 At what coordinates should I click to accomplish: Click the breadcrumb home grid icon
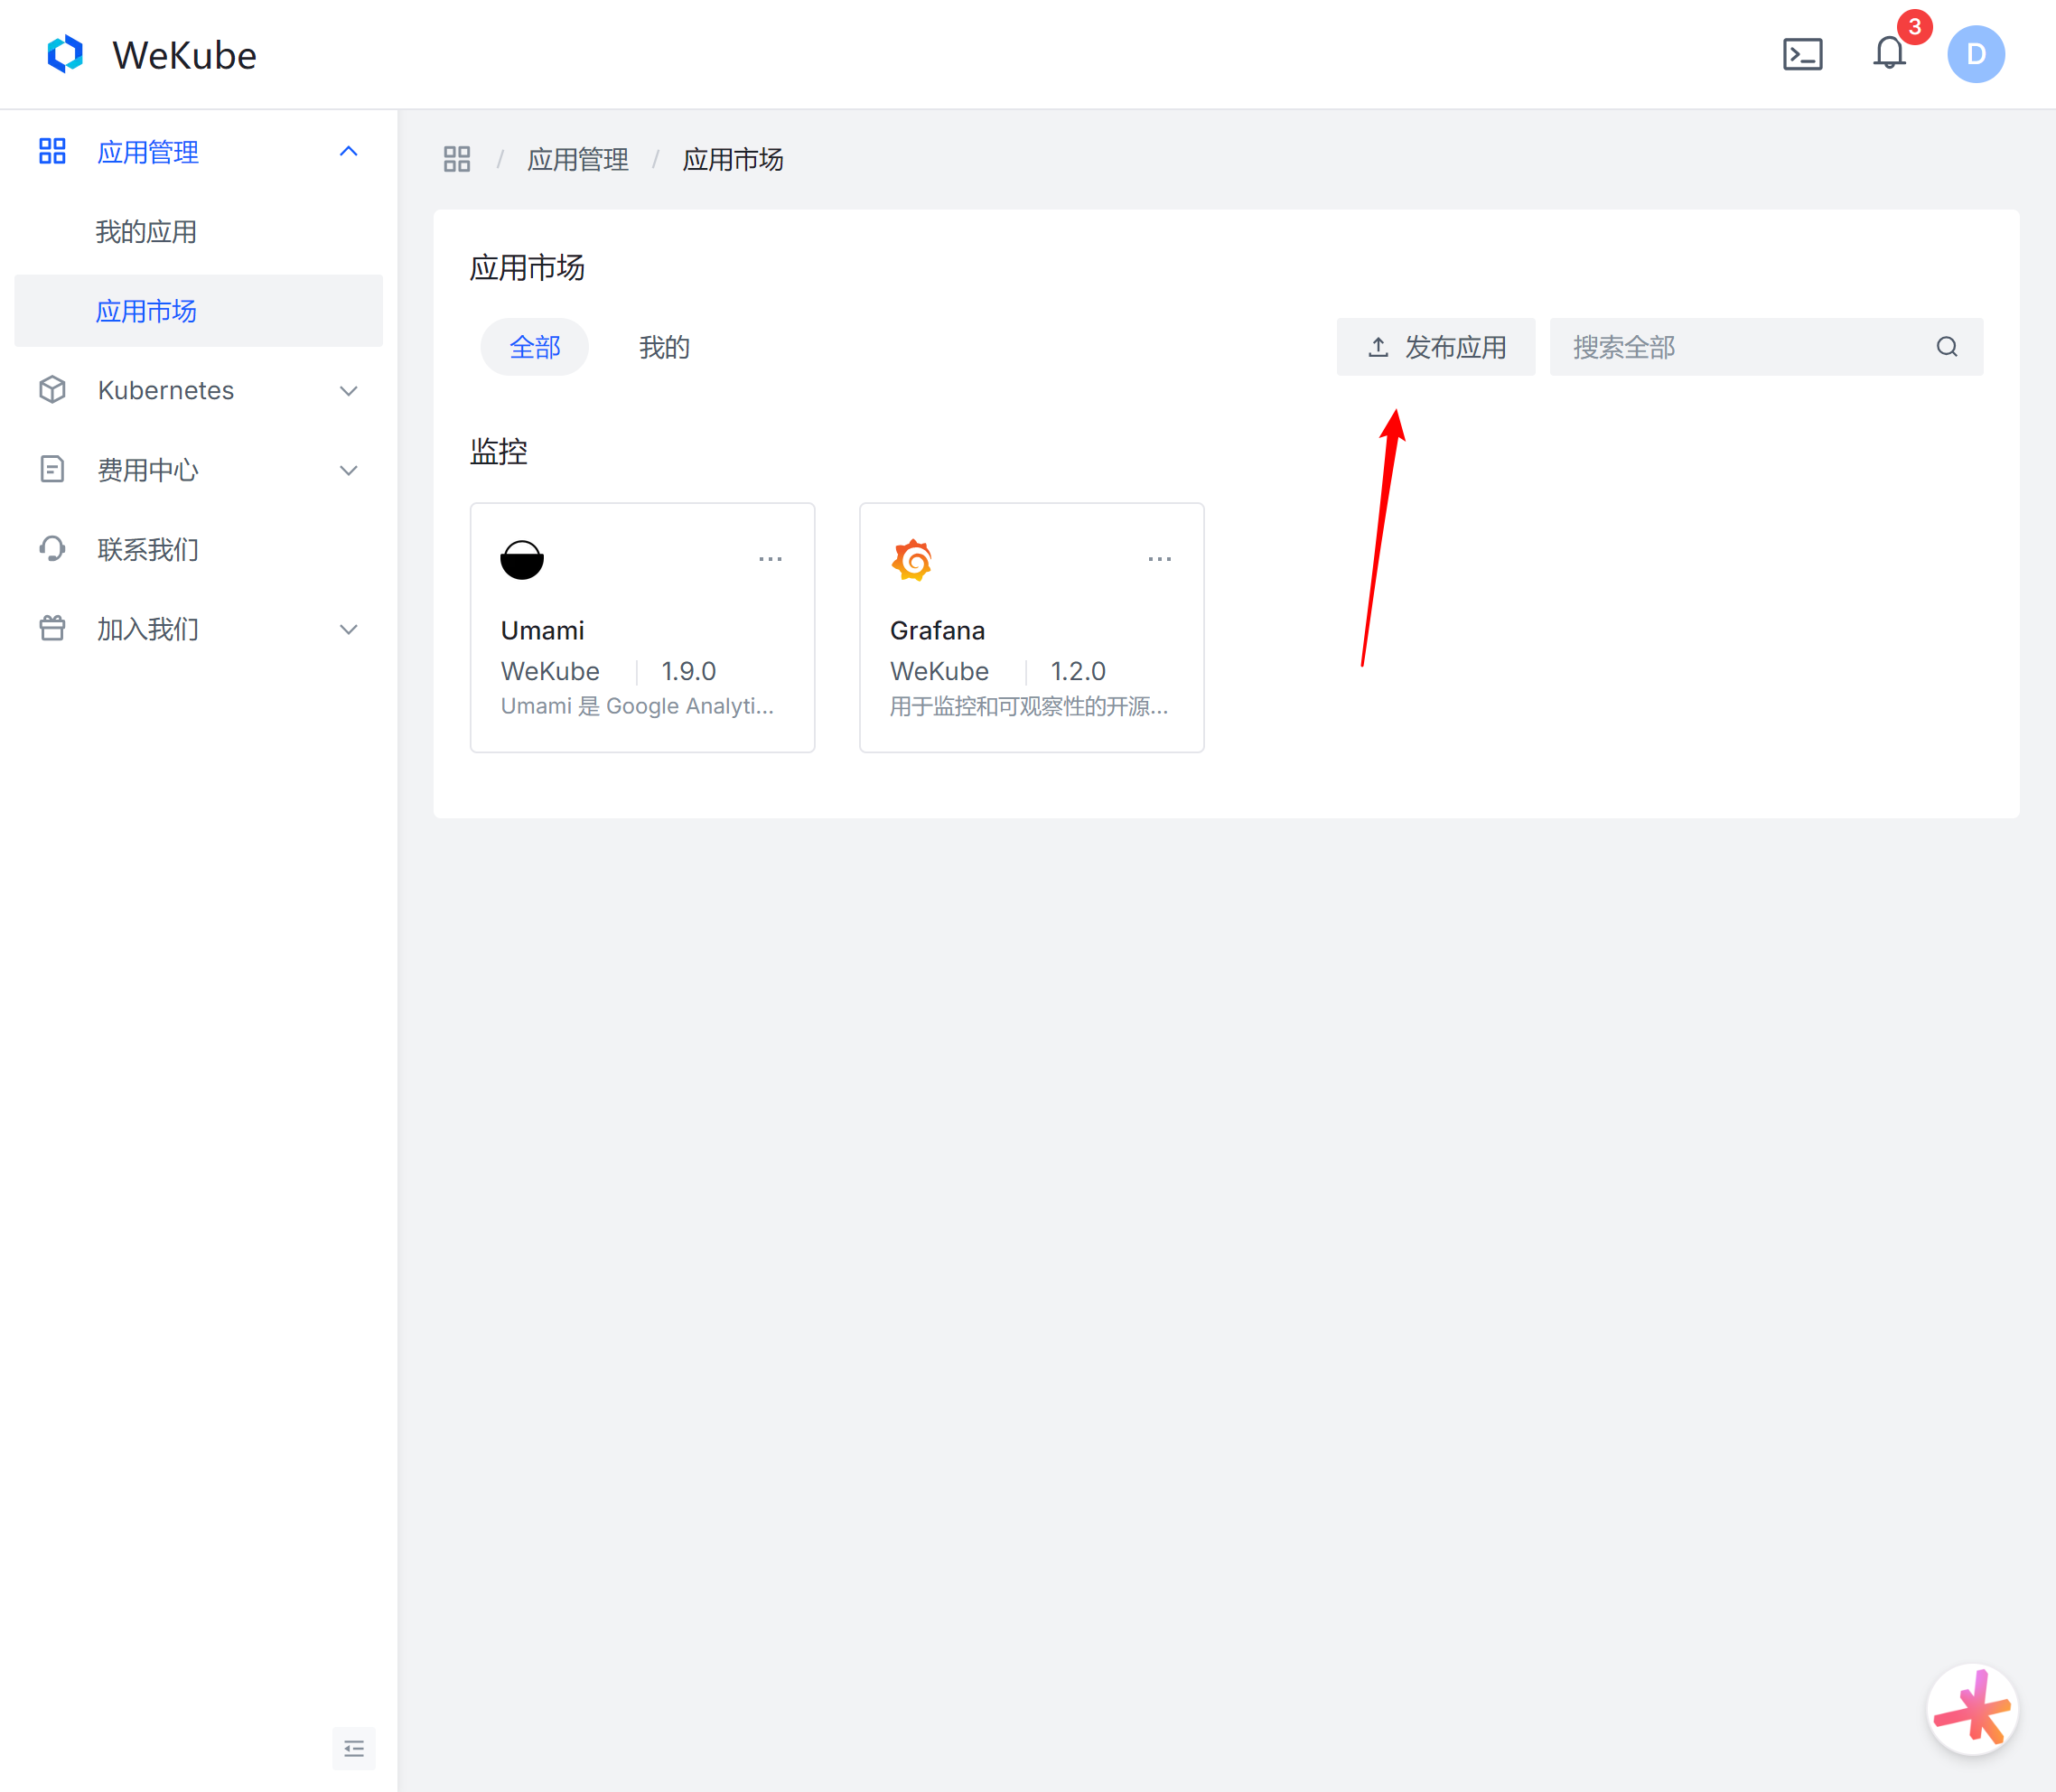[457, 159]
